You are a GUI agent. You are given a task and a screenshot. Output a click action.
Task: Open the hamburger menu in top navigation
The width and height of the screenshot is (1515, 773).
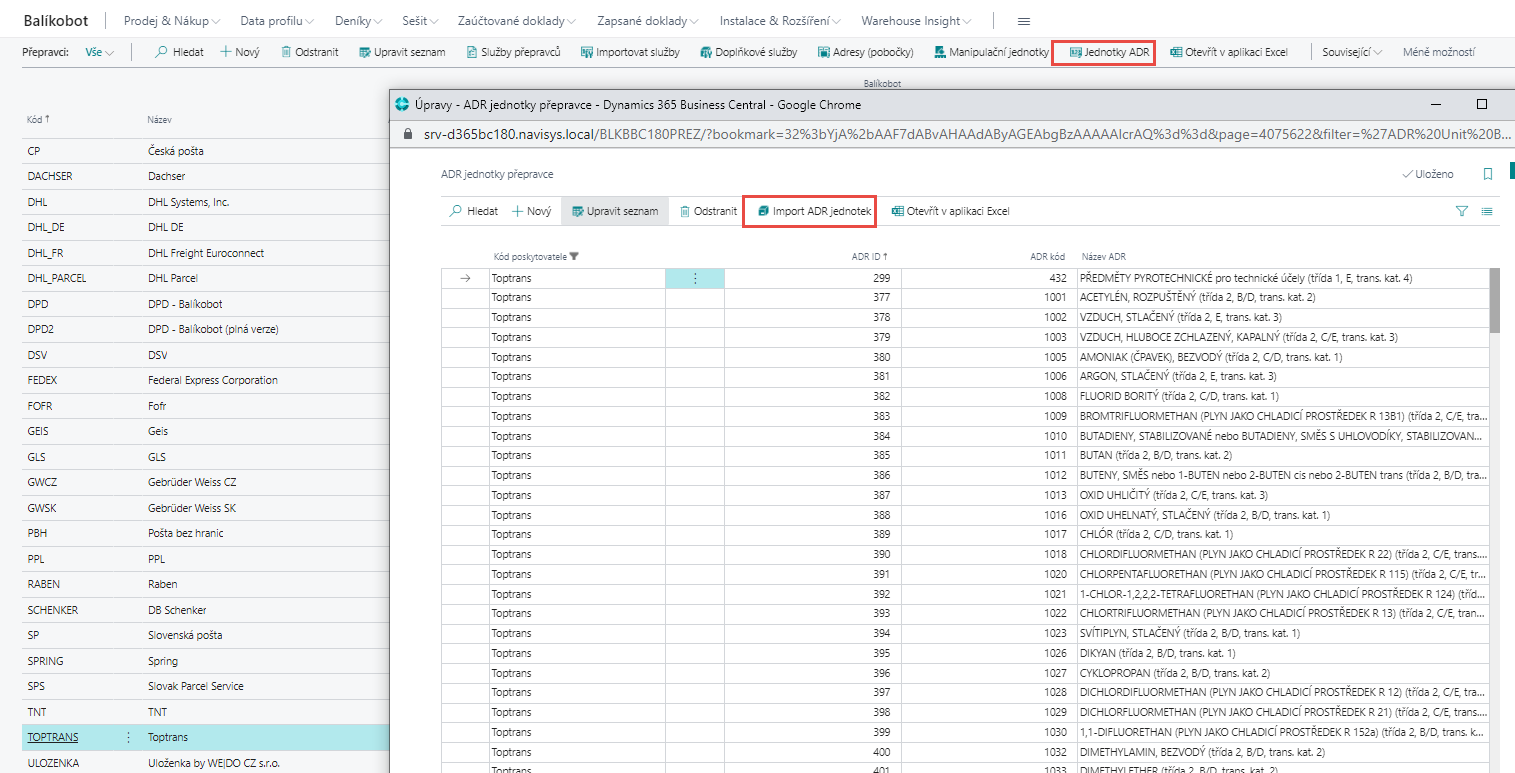click(1023, 21)
